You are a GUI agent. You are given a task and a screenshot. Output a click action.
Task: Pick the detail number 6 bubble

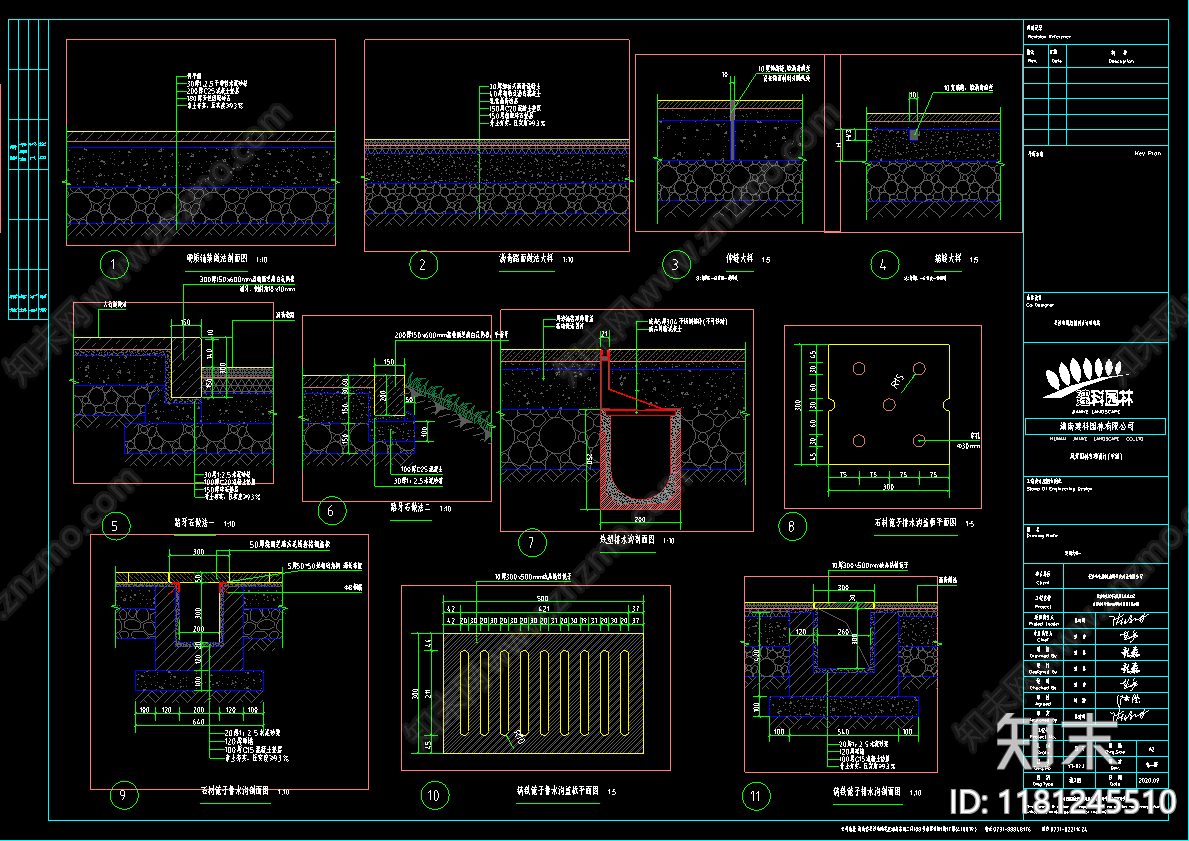click(x=331, y=511)
